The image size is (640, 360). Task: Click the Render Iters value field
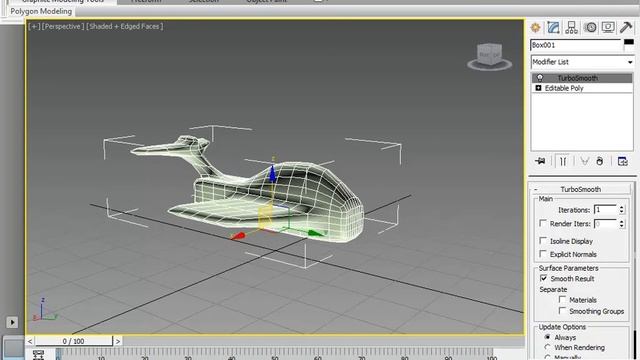pos(605,224)
